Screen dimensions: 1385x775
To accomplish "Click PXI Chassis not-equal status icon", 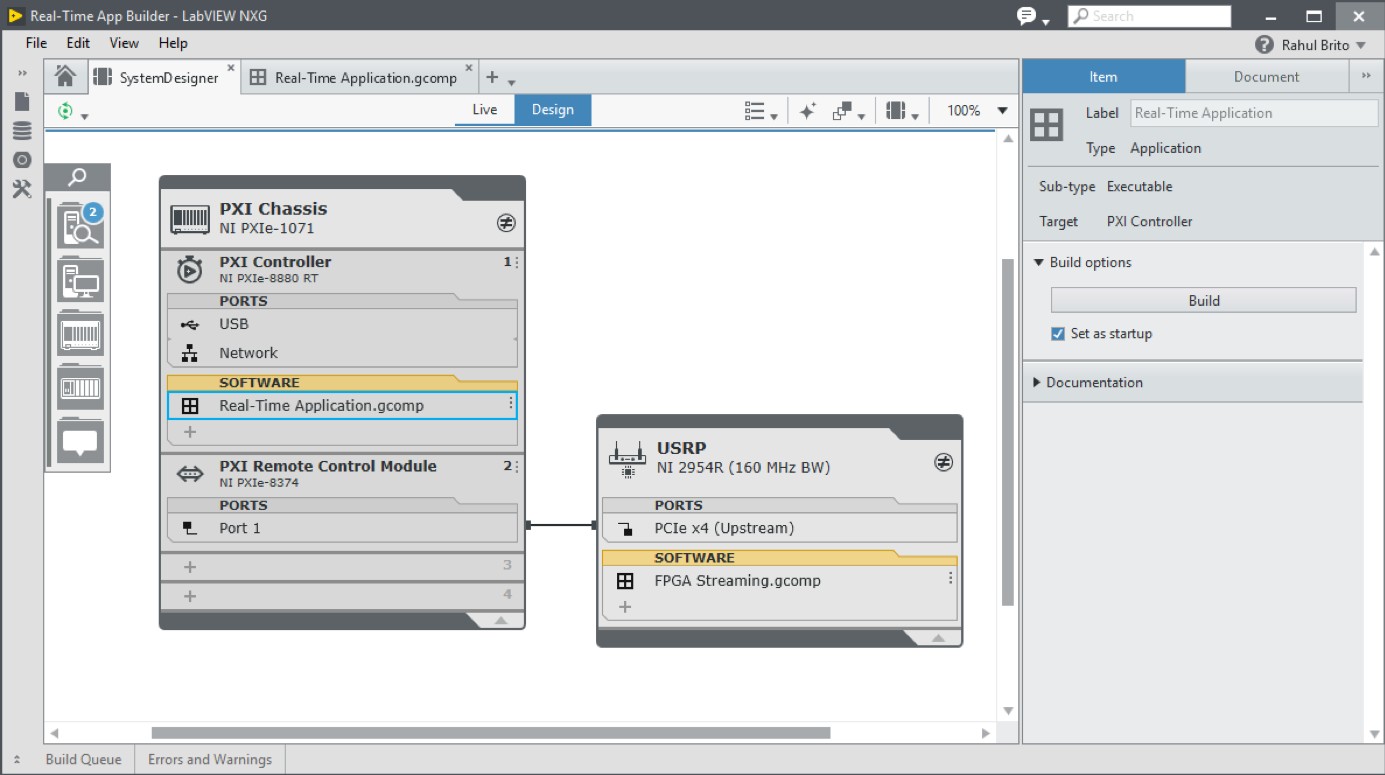I will [506, 223].
